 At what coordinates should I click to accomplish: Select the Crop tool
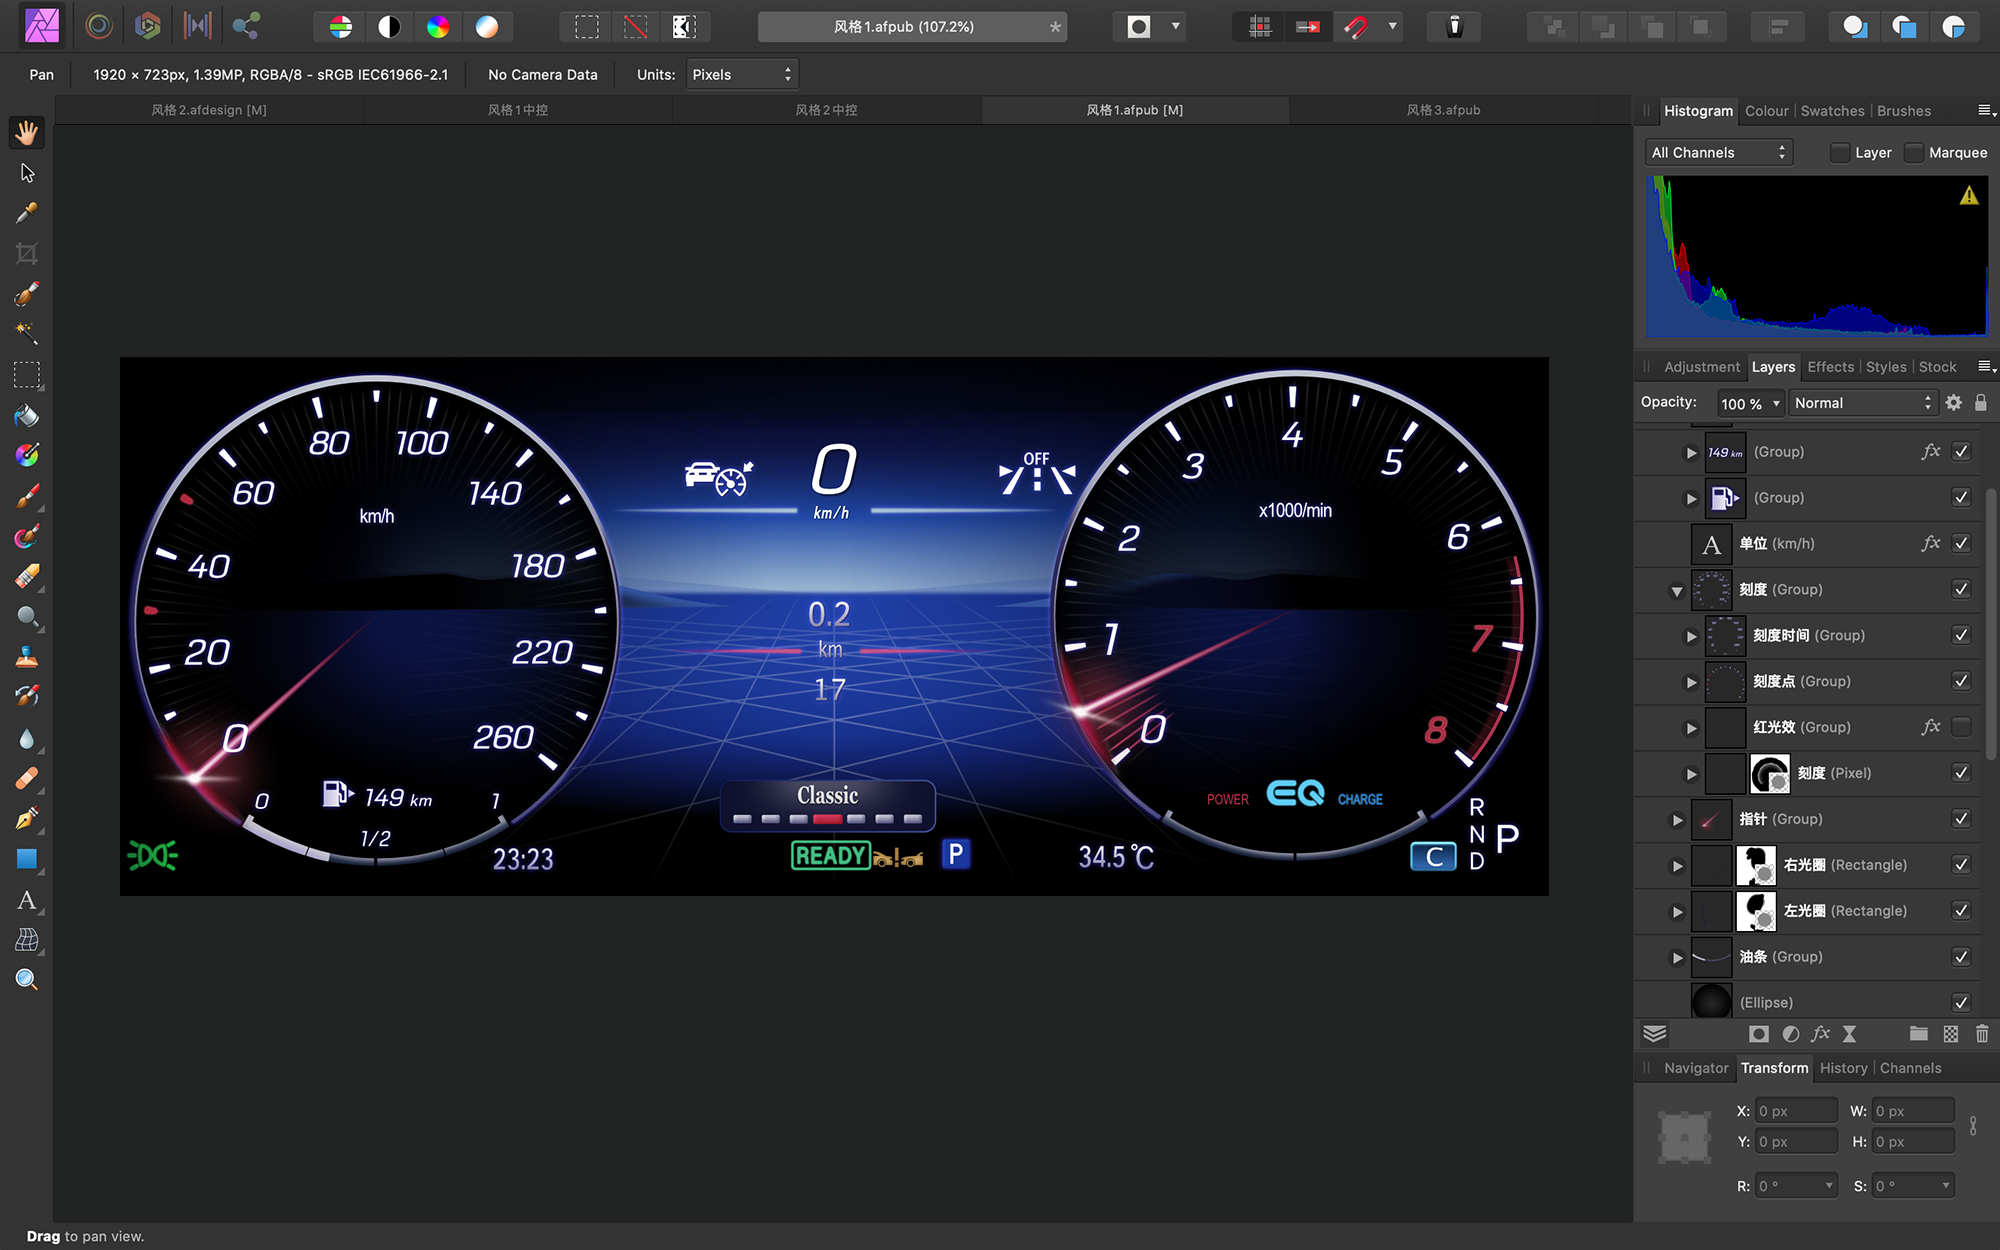[x=27, y=254]
